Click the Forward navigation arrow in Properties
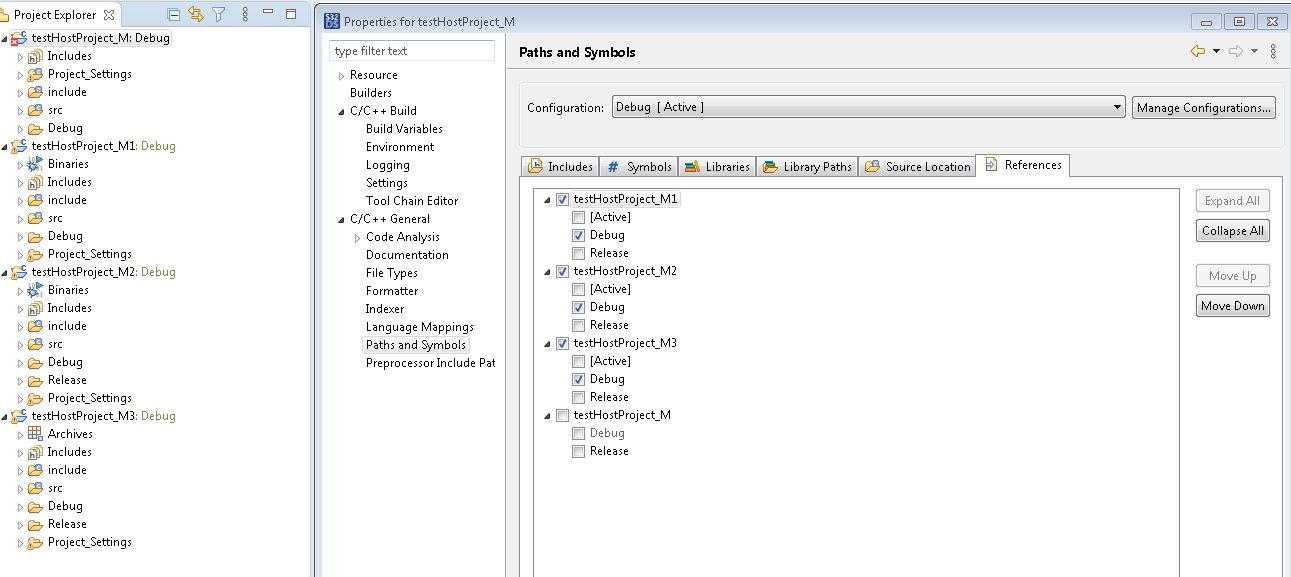Viewport: 1291px width, 577px height. coord(1236,52)
